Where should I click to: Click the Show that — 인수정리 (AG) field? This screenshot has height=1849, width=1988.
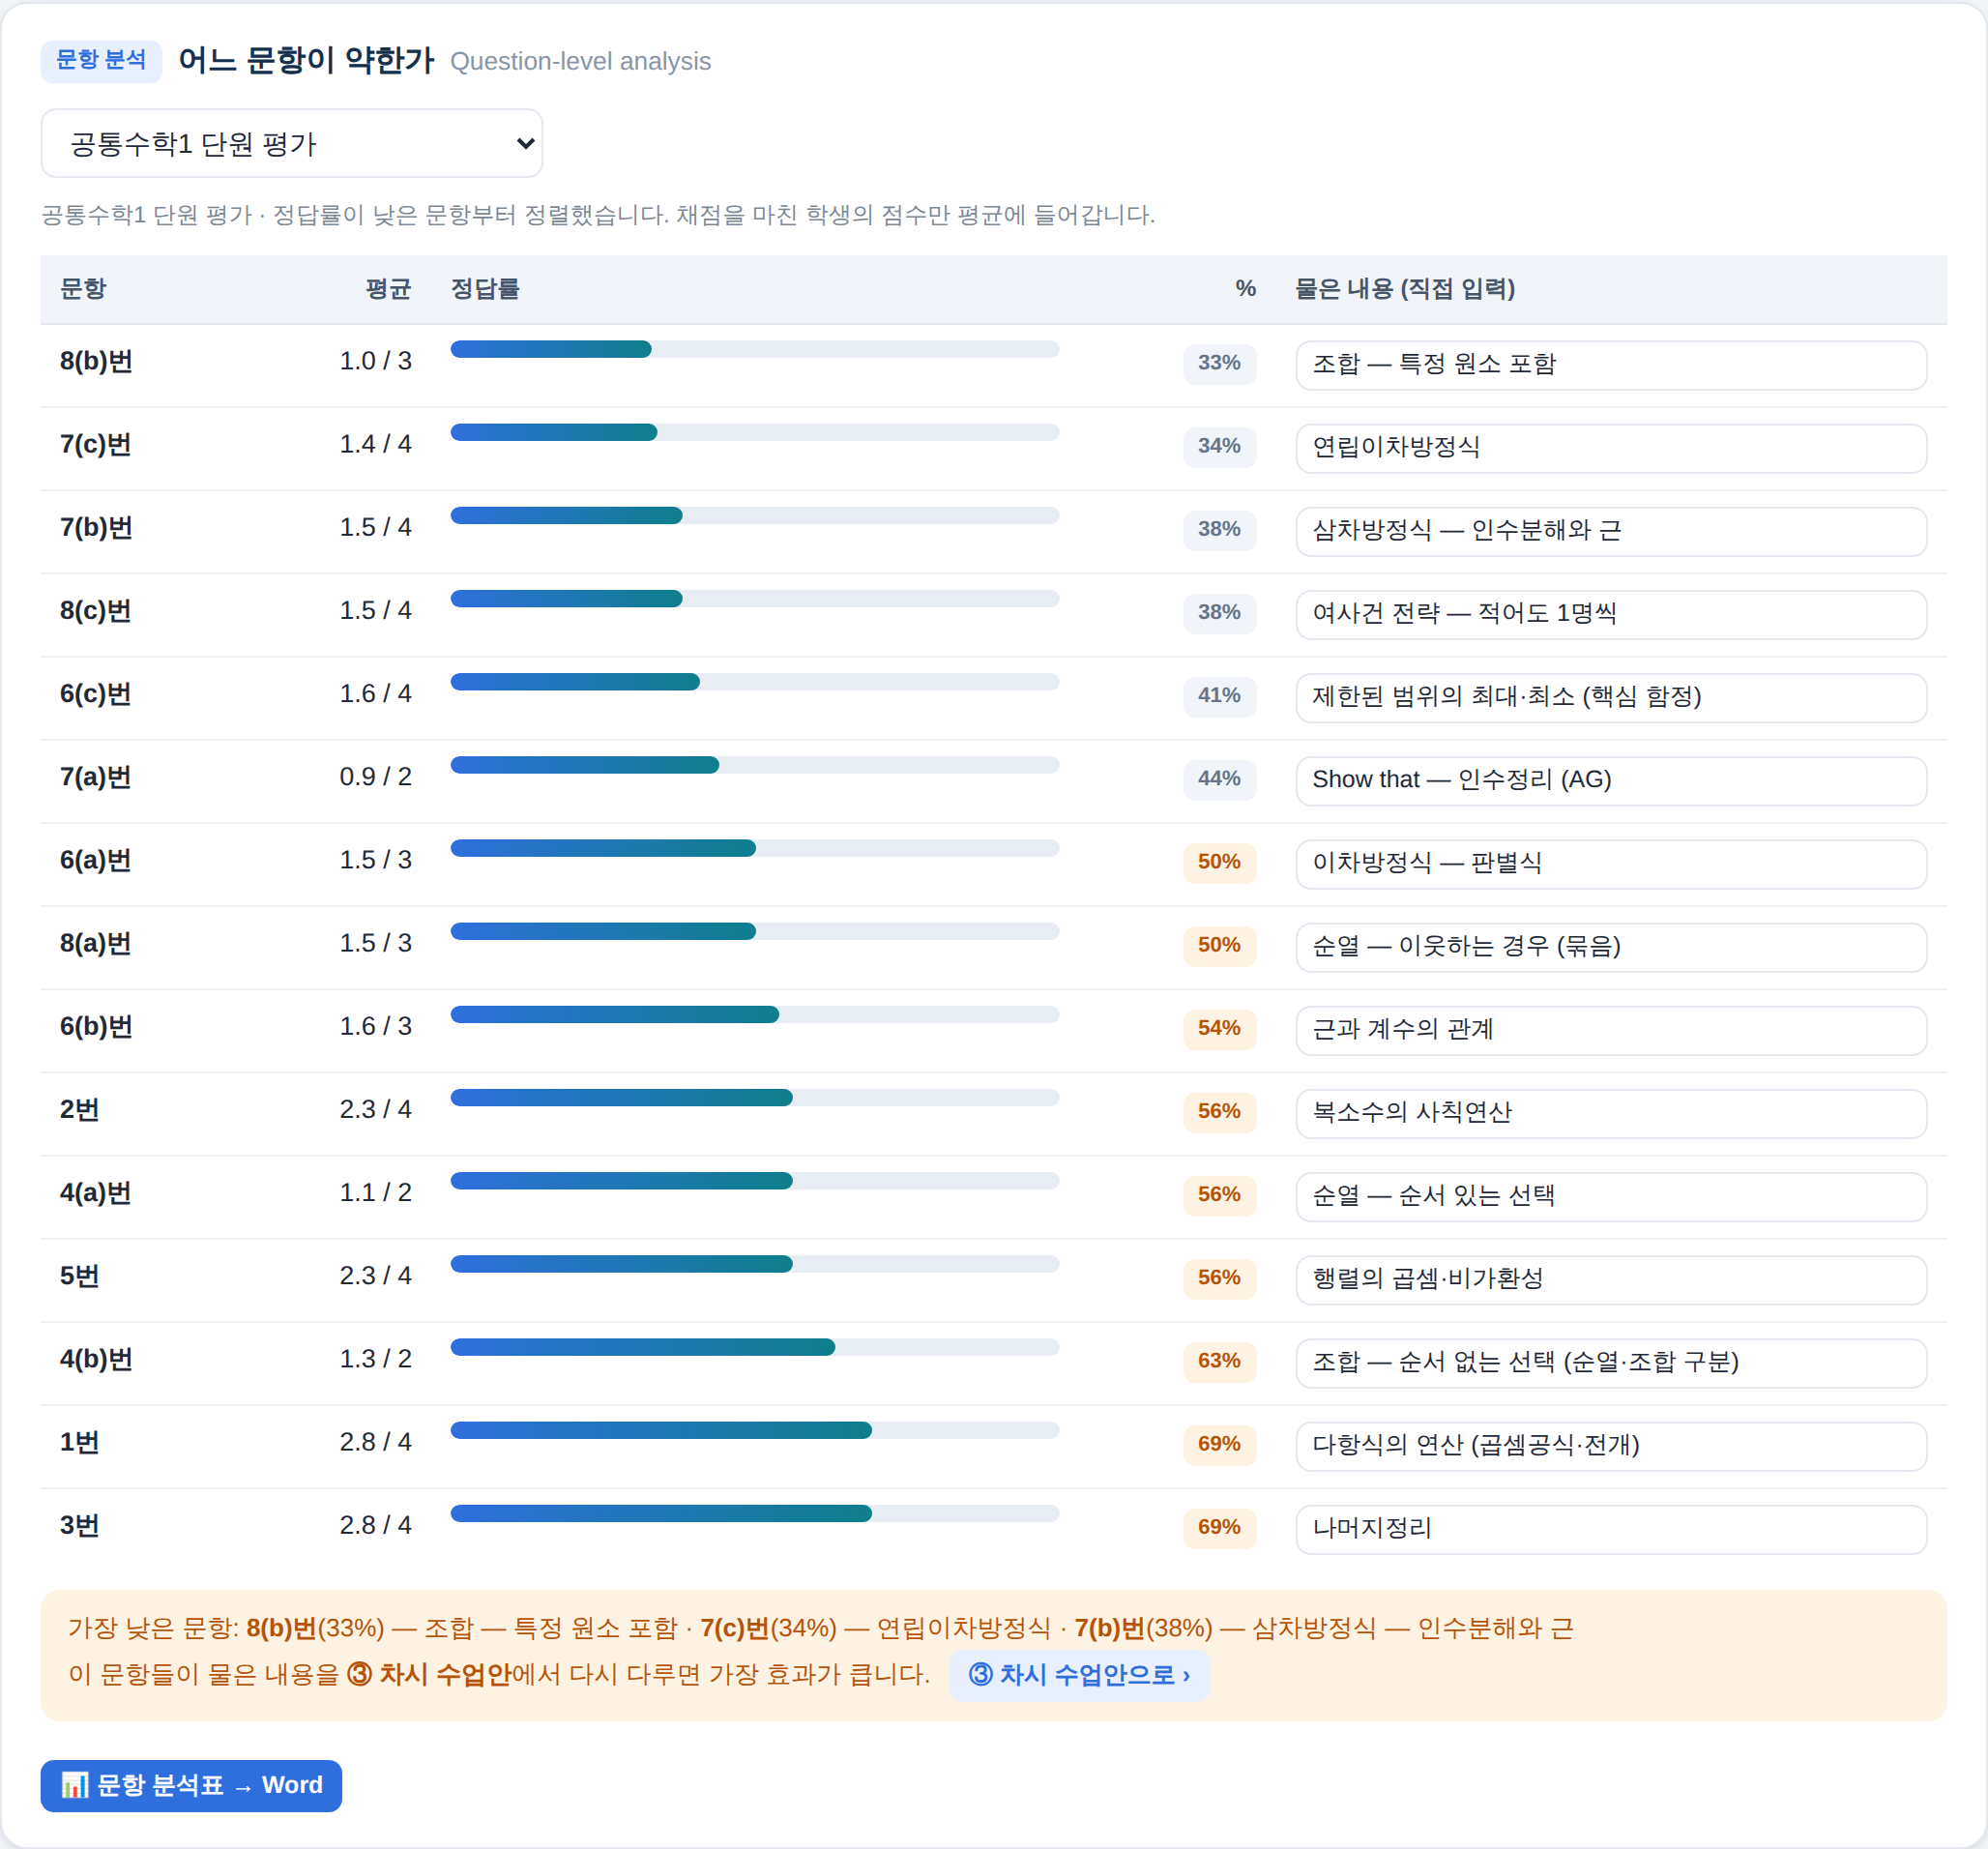[1610, 779]
